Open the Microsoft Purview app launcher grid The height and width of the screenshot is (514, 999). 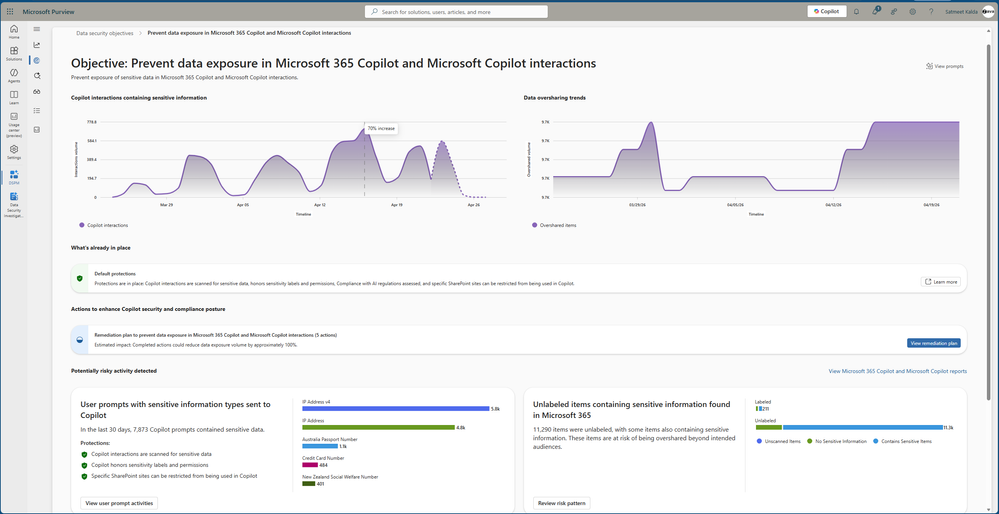(10, 12)
